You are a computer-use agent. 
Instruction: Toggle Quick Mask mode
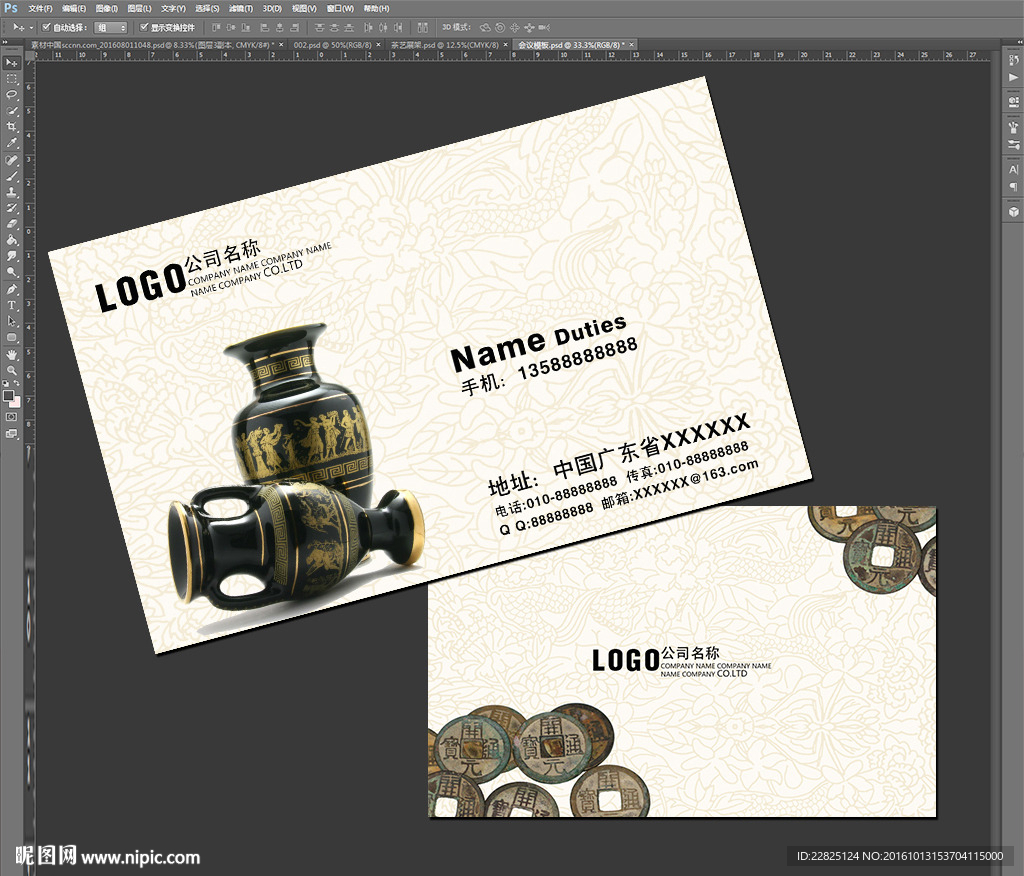tap(12, 417)
